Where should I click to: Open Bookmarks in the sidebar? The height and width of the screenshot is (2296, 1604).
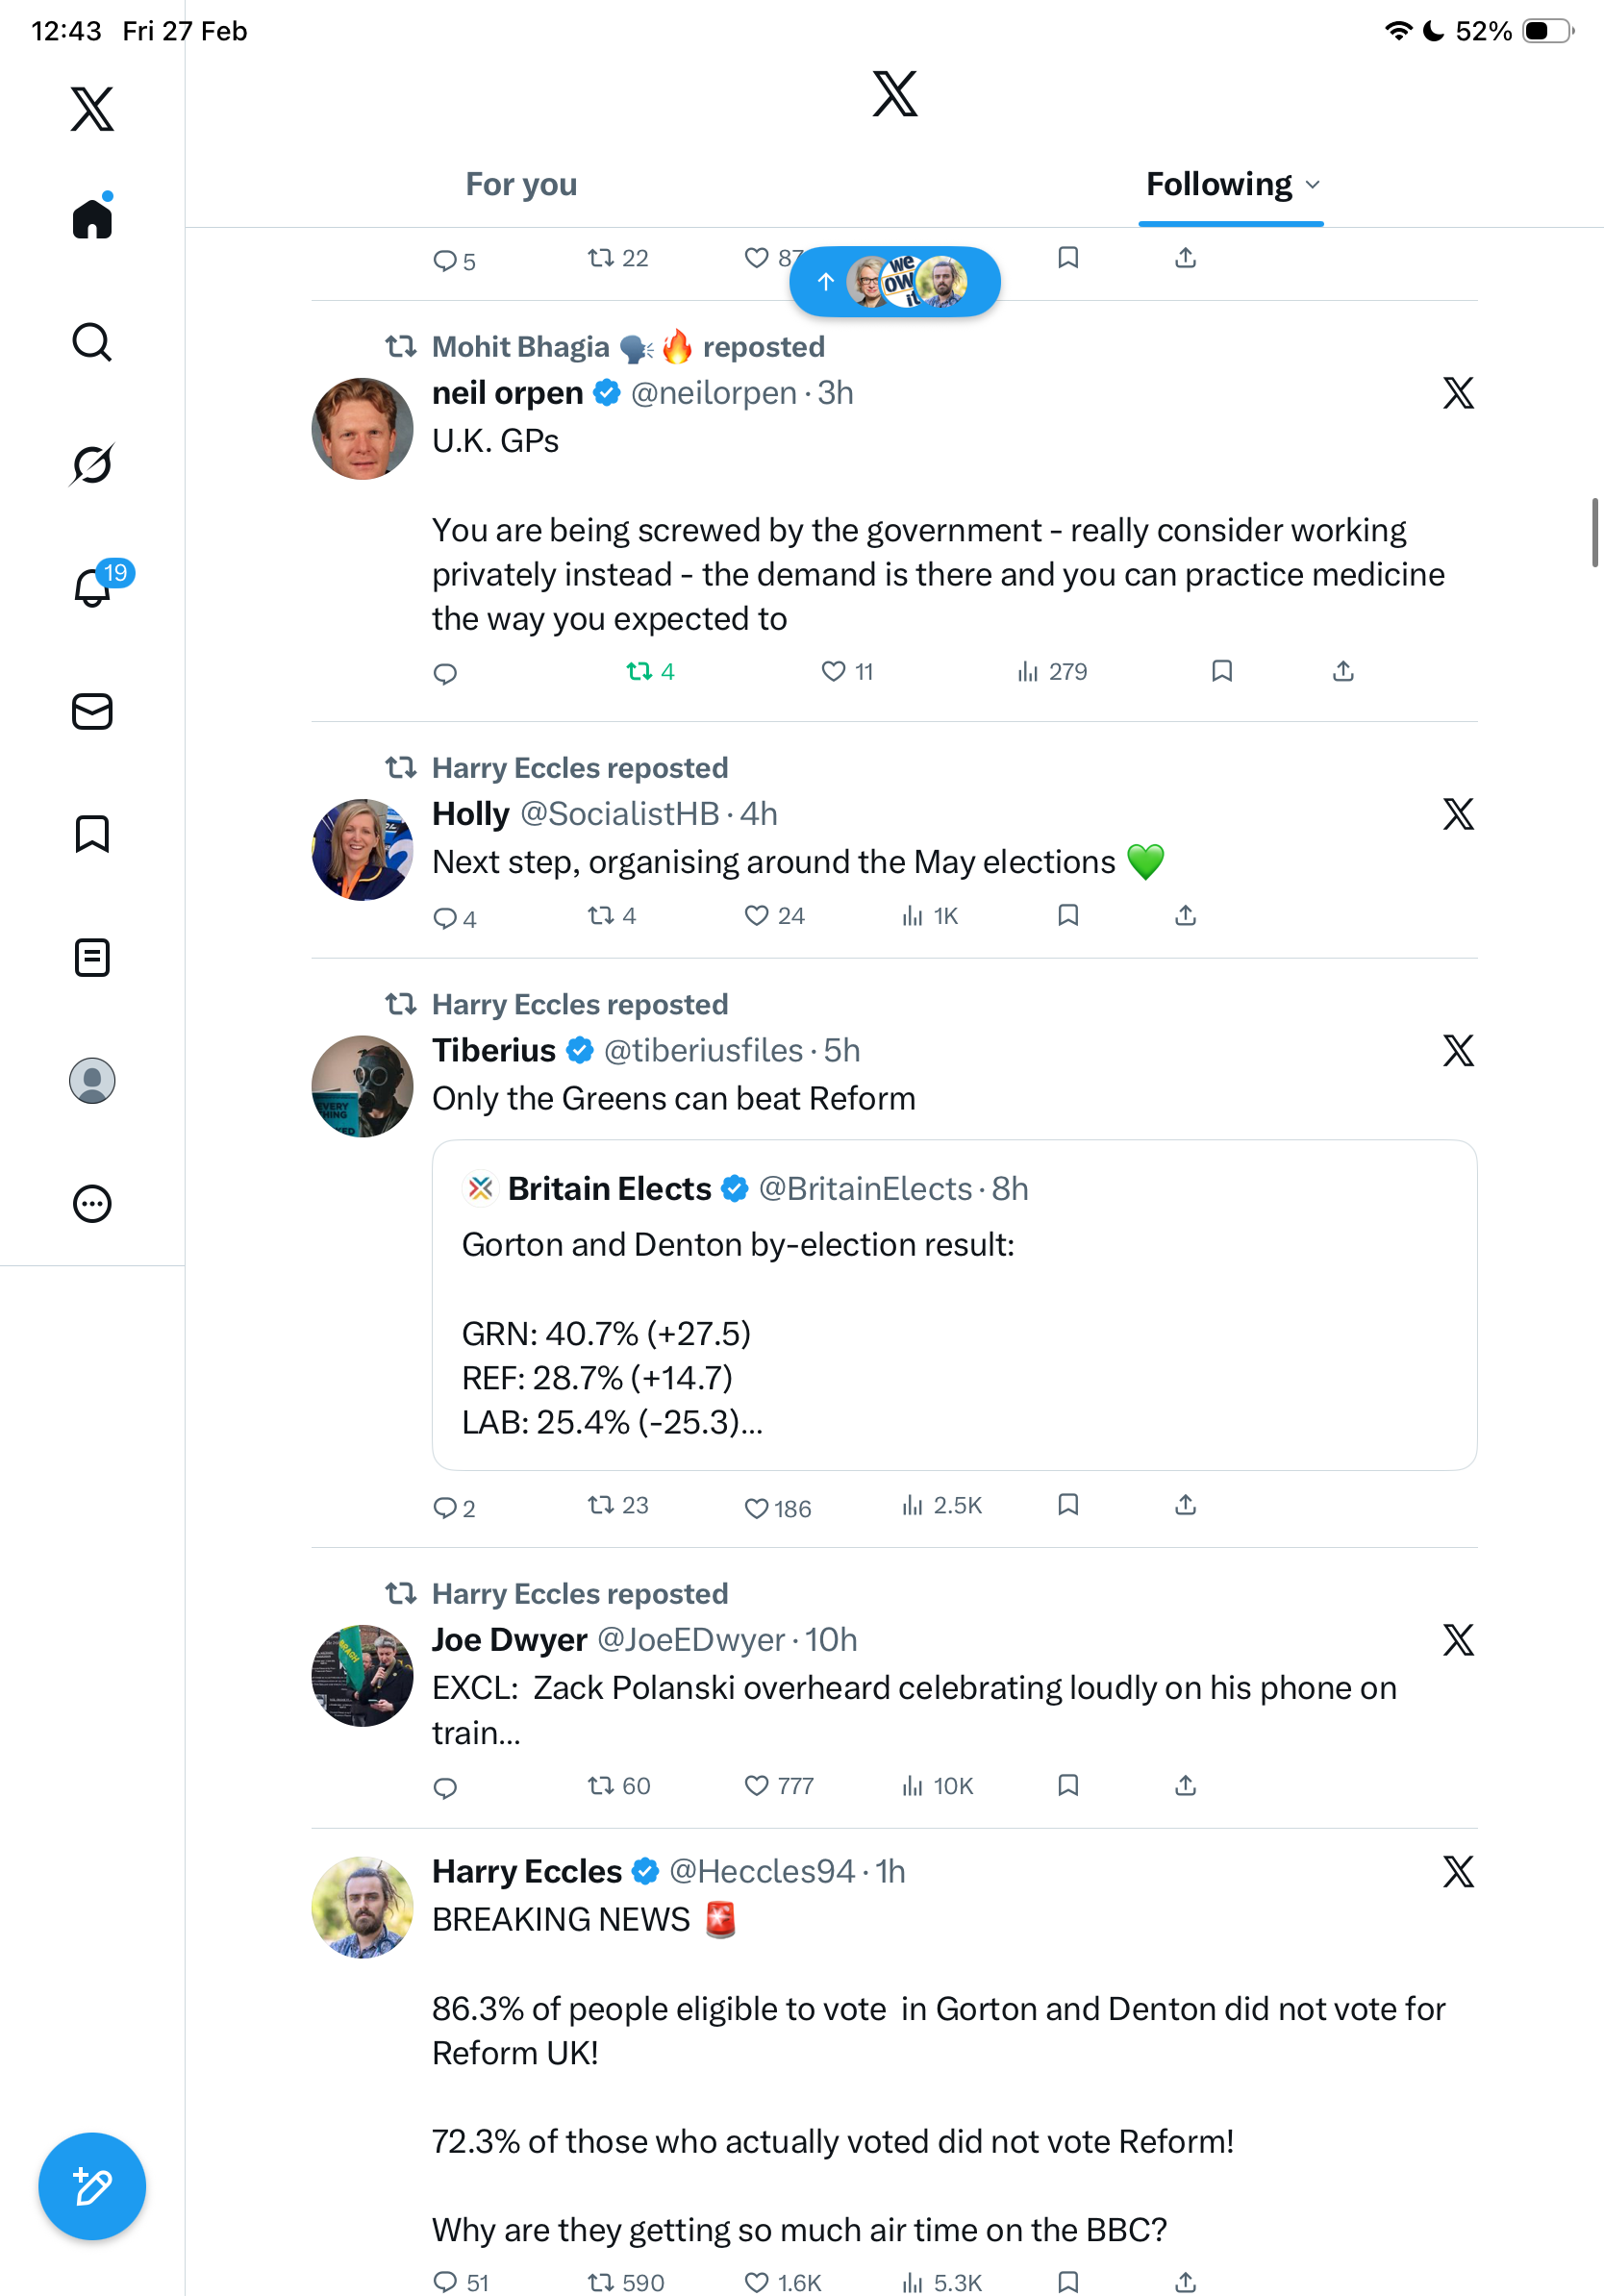pyautogui.click(x=92, y=834)
